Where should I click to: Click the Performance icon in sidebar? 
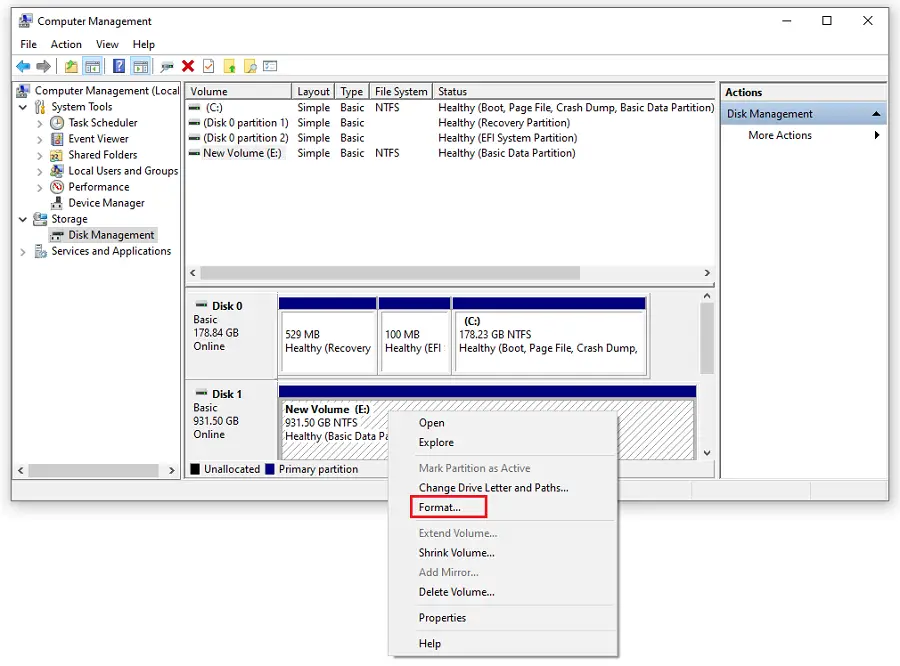(x=57, y=187)
